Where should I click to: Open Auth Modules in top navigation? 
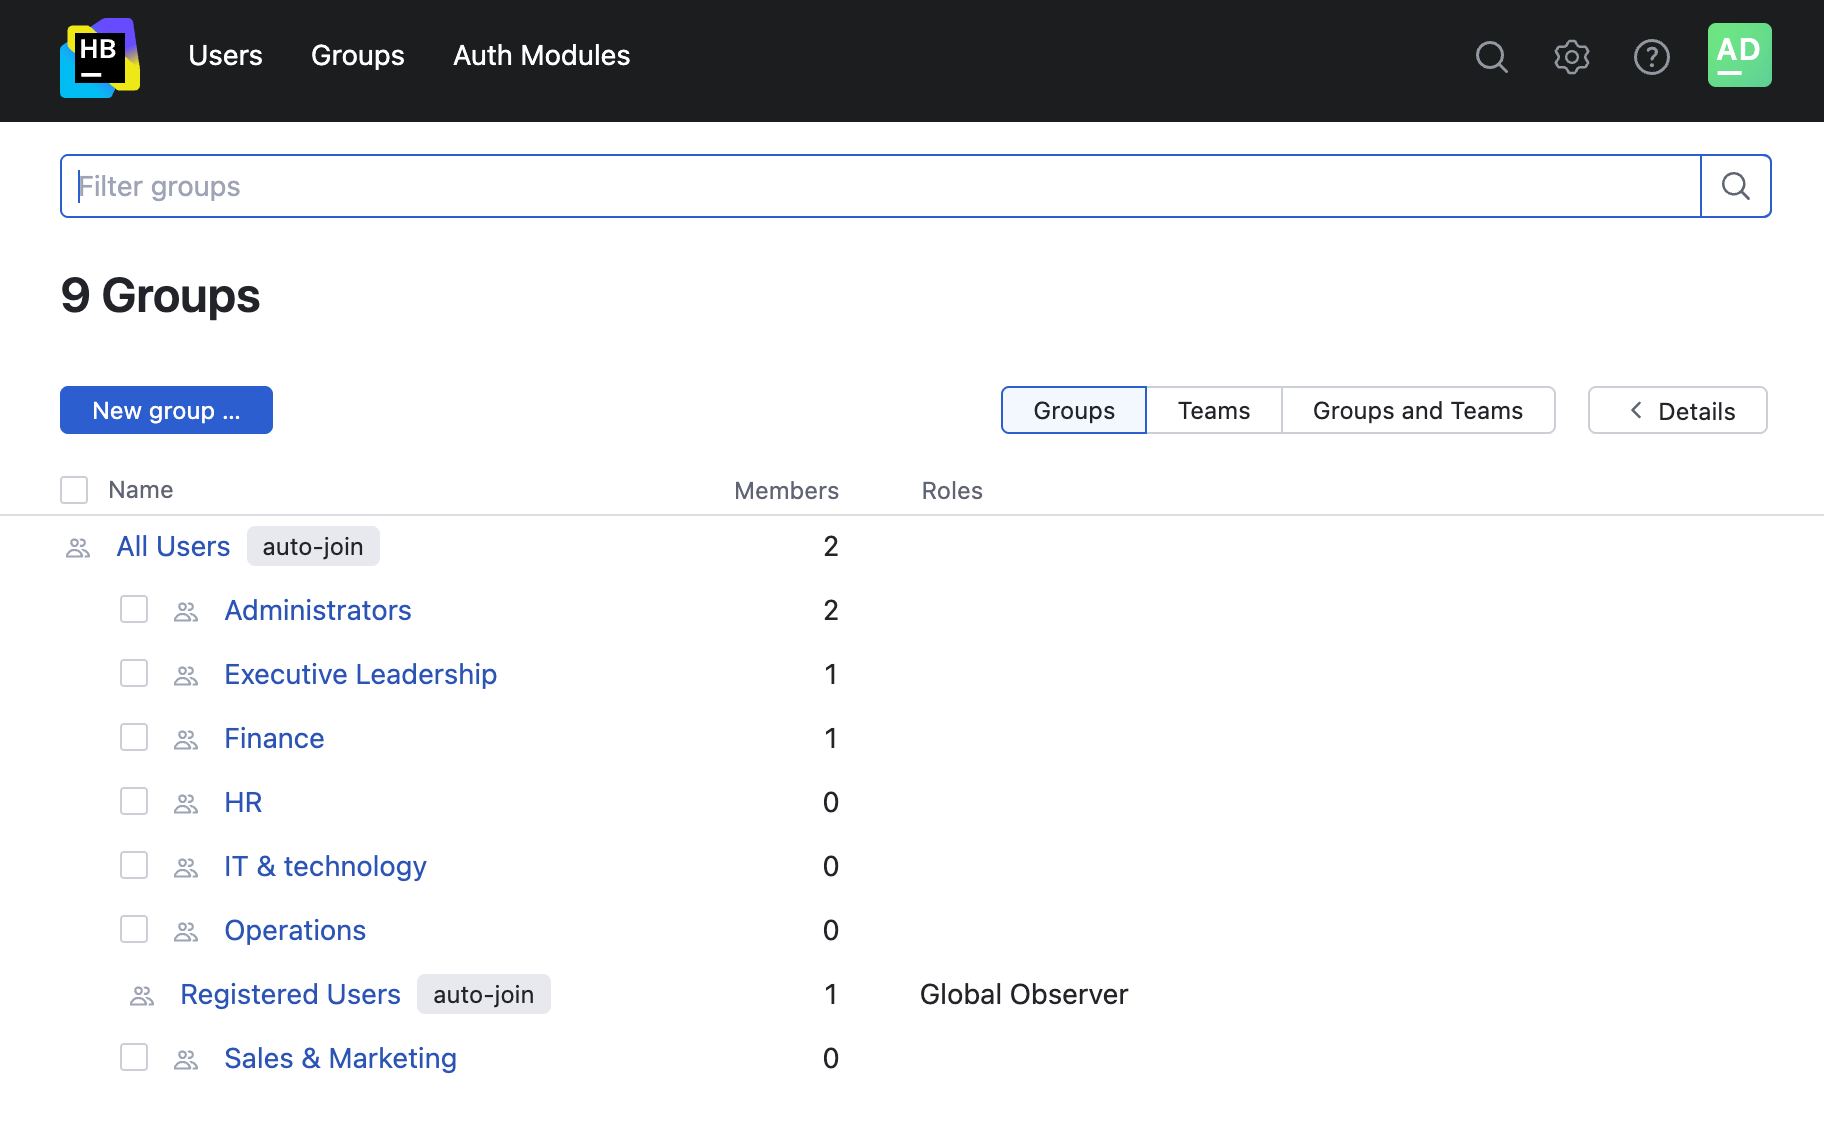(x=541, y=56)
